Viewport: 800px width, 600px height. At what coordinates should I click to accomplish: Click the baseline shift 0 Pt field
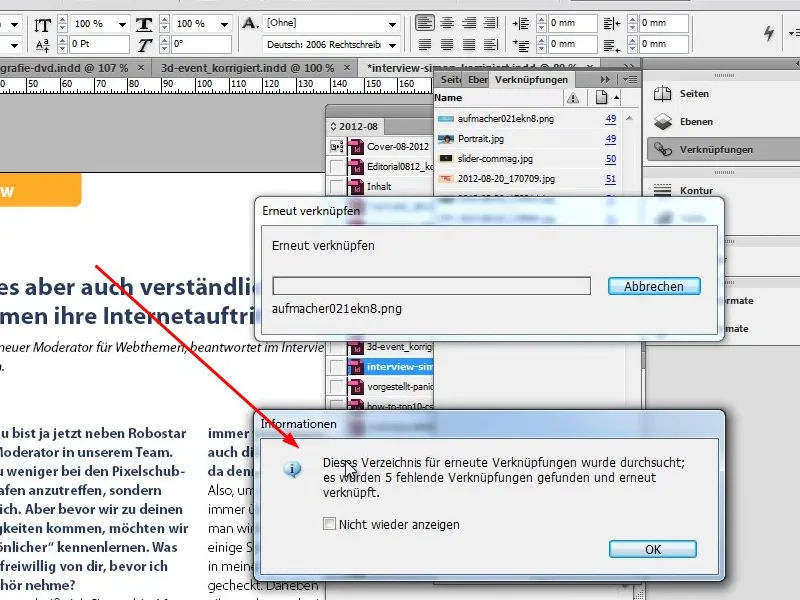[x=99, y=44]
